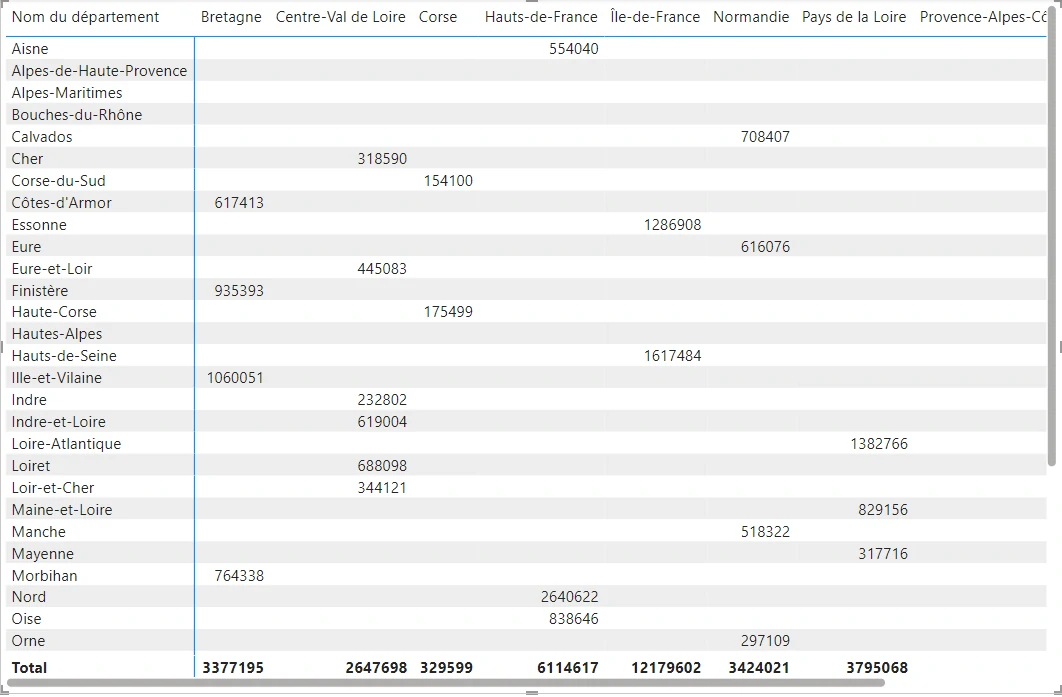Image resolution: width=1062 pixels, height=697 pixels.
Task: Click the Pays de la Loire header
Action: (x=854, y=17)
